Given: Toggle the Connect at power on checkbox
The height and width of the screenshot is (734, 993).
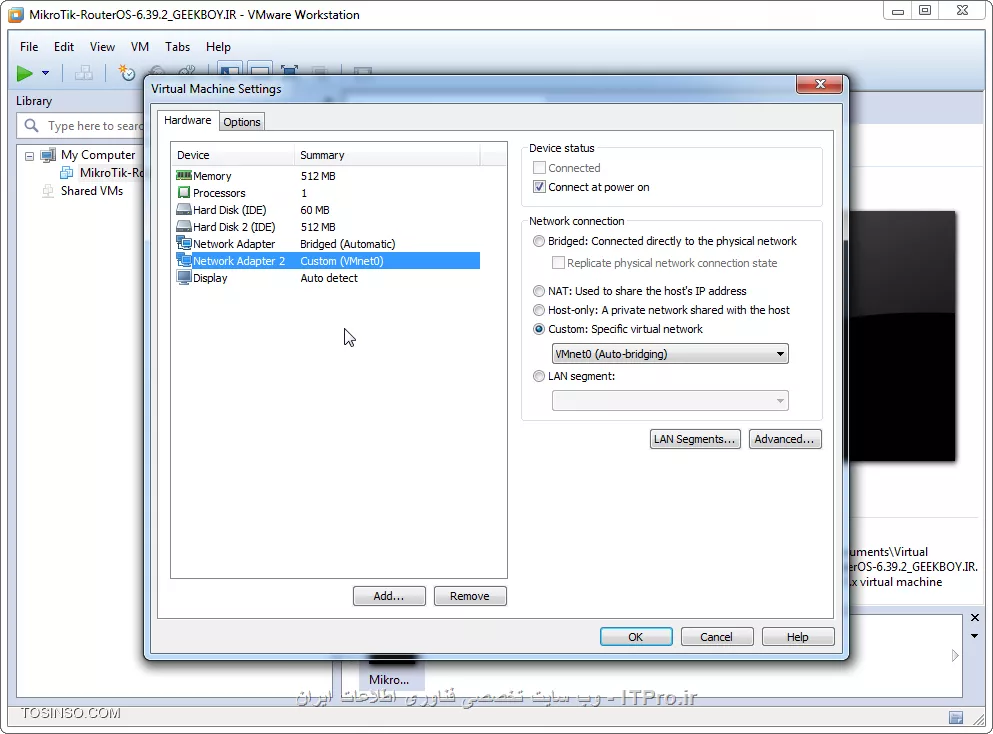Looking at the screenshot, I should [x=540, y=187].
